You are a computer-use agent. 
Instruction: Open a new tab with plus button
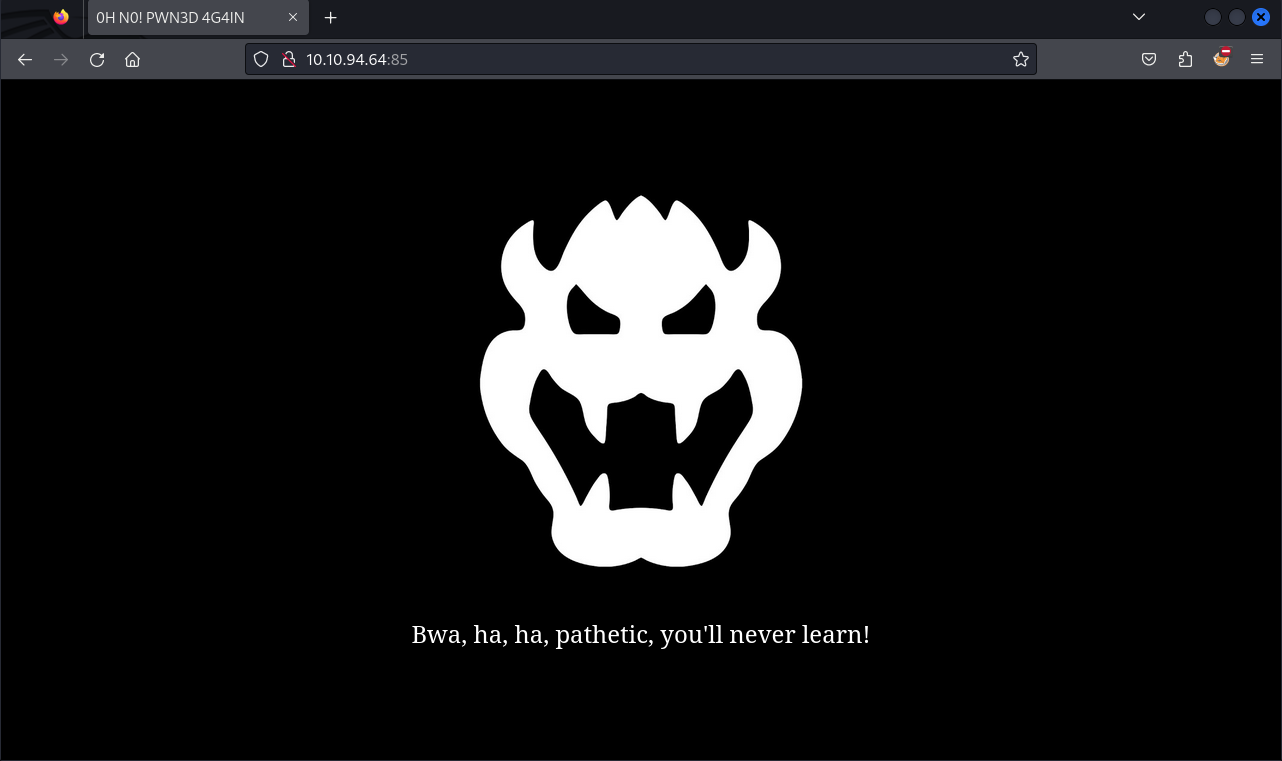(x=331, y=18)
